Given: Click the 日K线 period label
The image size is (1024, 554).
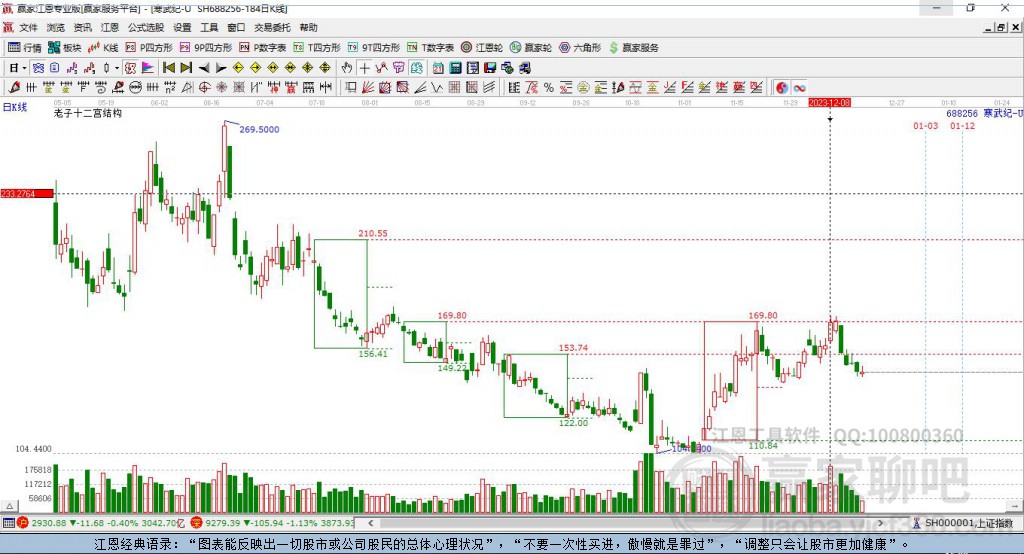Looking at the screenshot, I should [15, 107].
